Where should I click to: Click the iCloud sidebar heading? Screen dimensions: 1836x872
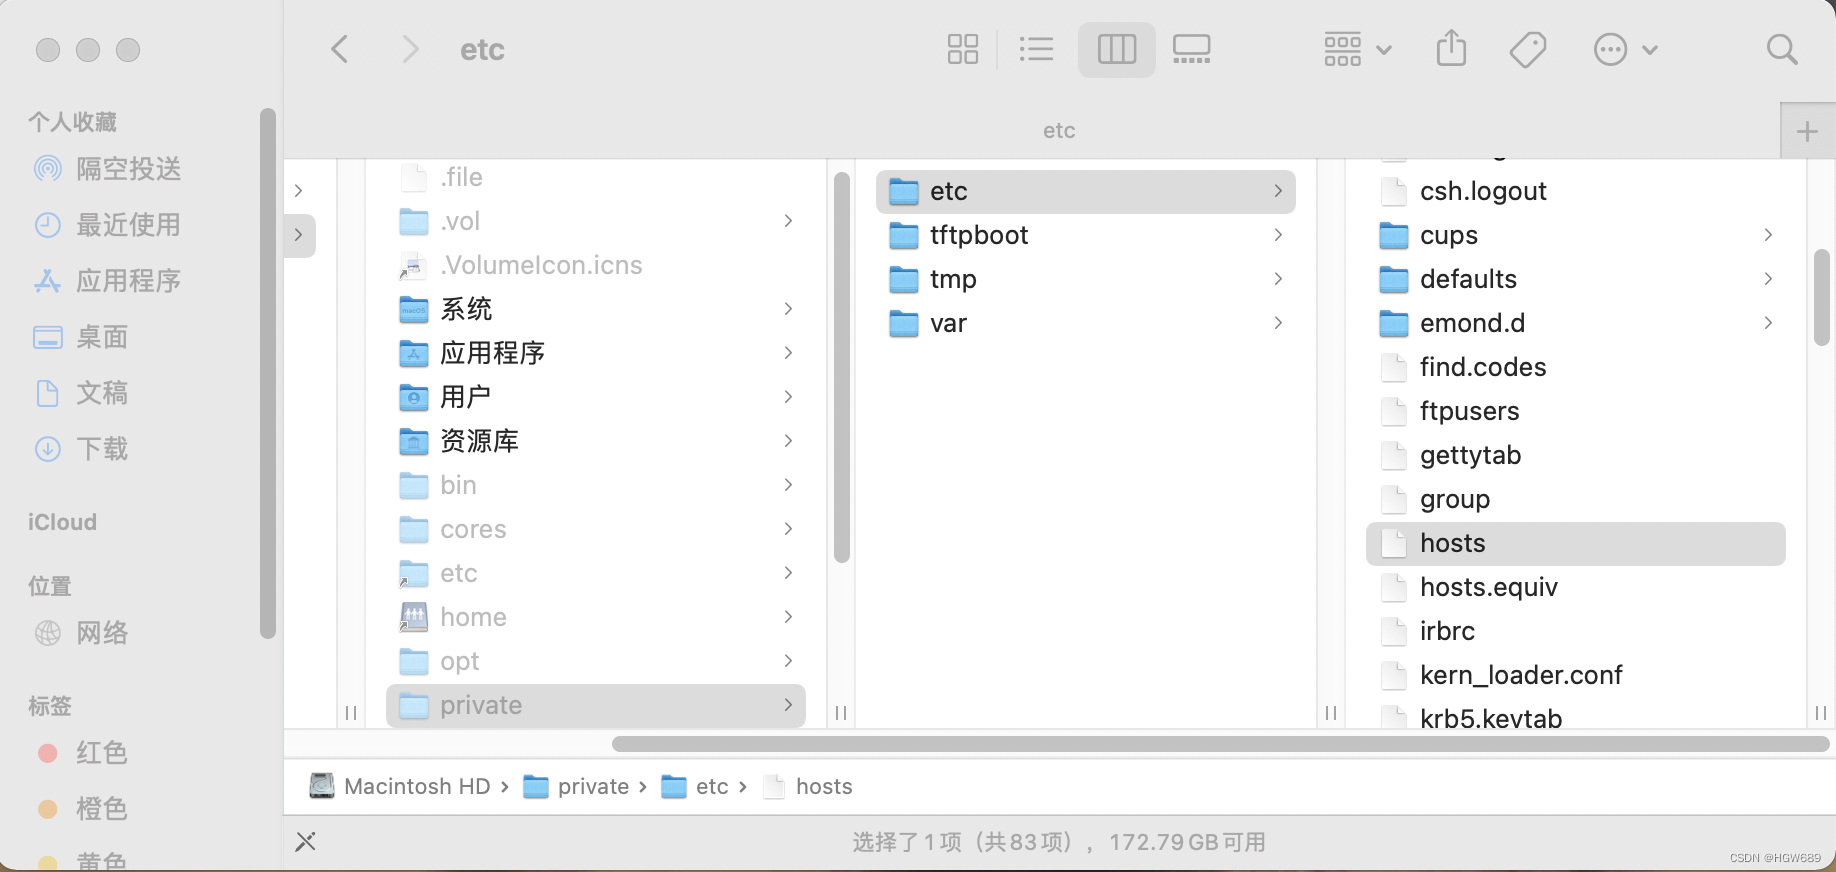[62, 522]
